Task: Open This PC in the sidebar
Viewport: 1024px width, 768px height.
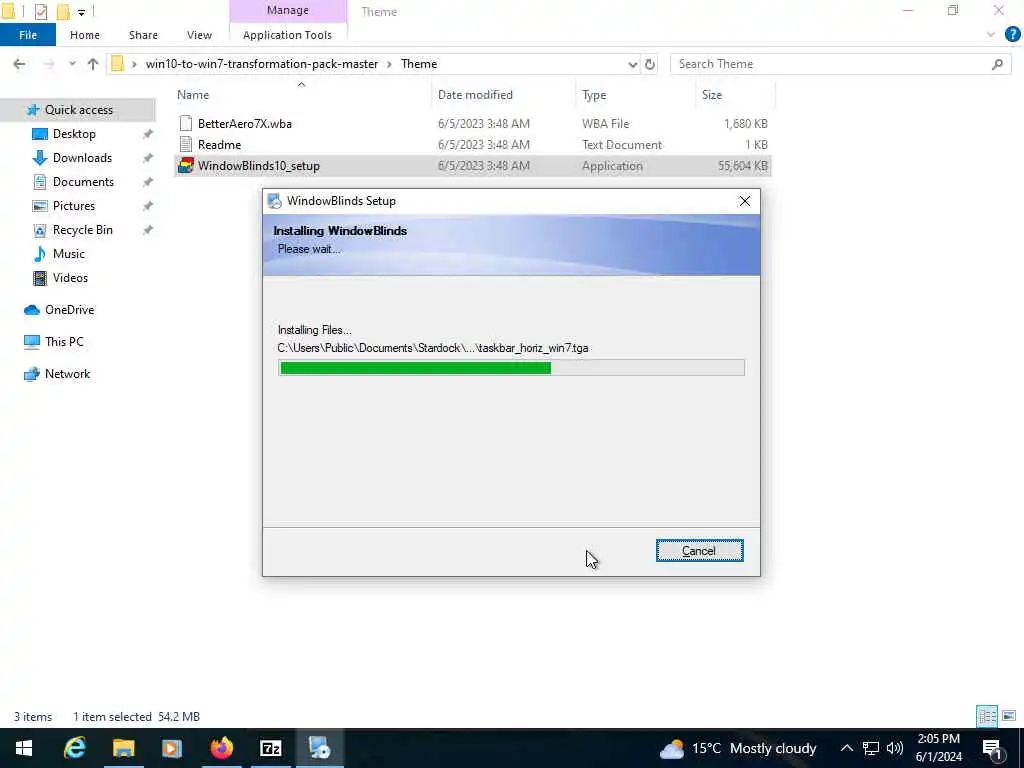Action: (64, 342)
